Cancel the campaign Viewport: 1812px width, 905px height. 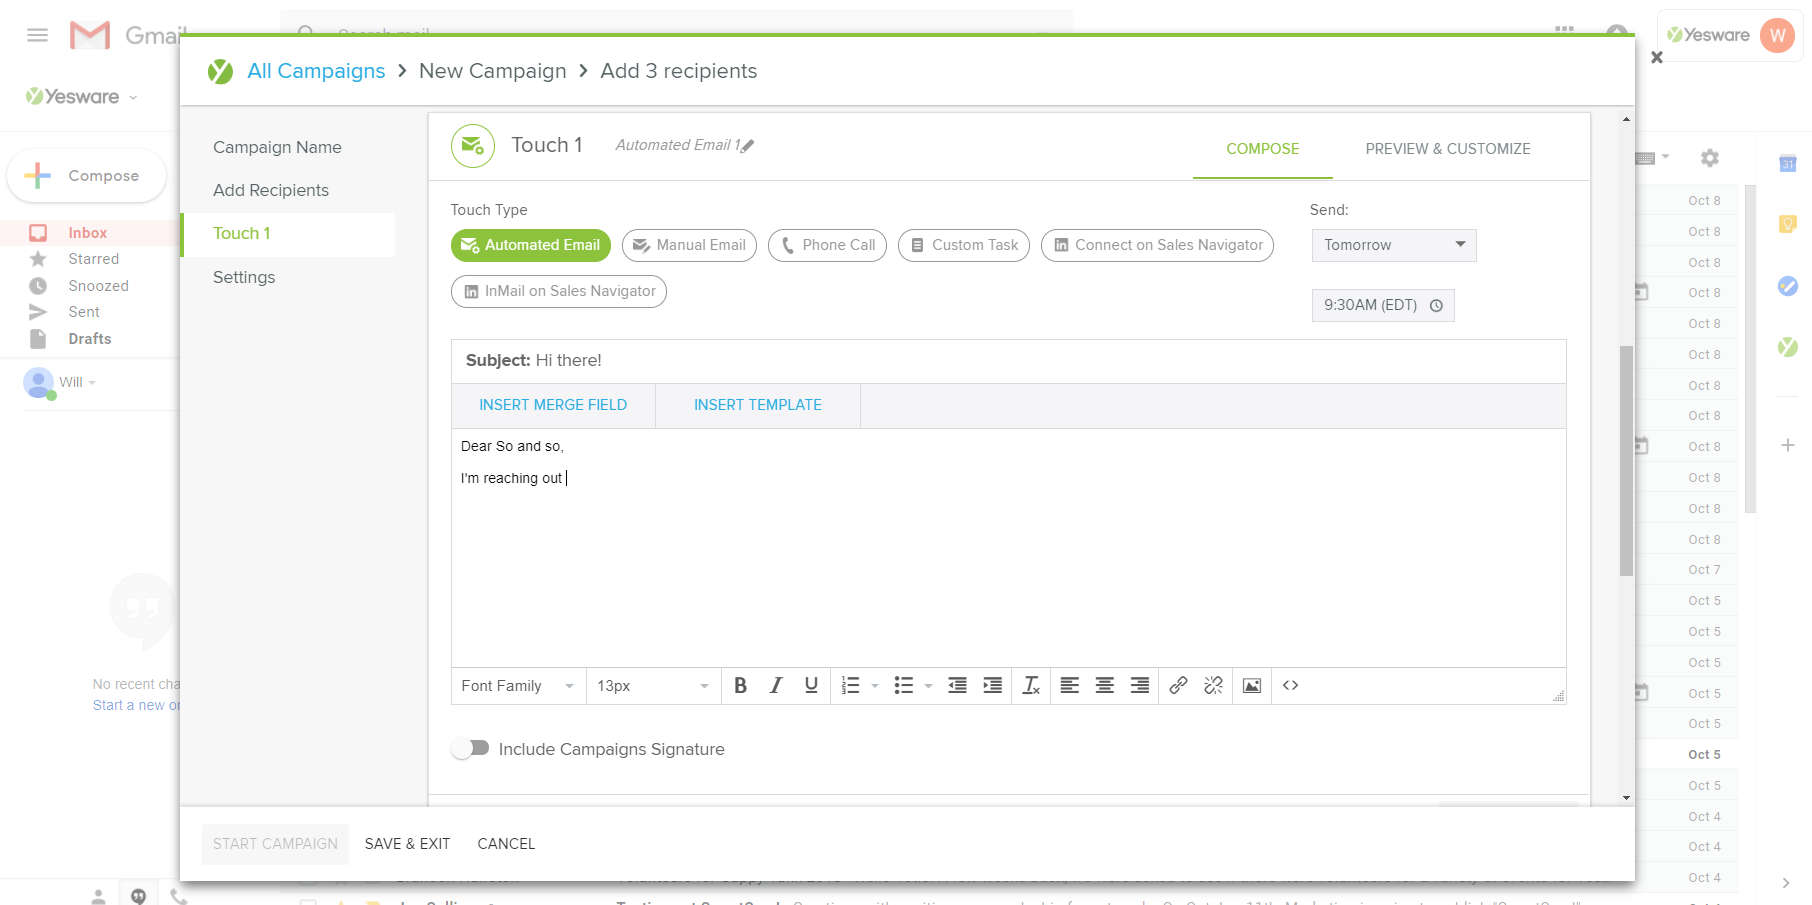pos(506,844)
